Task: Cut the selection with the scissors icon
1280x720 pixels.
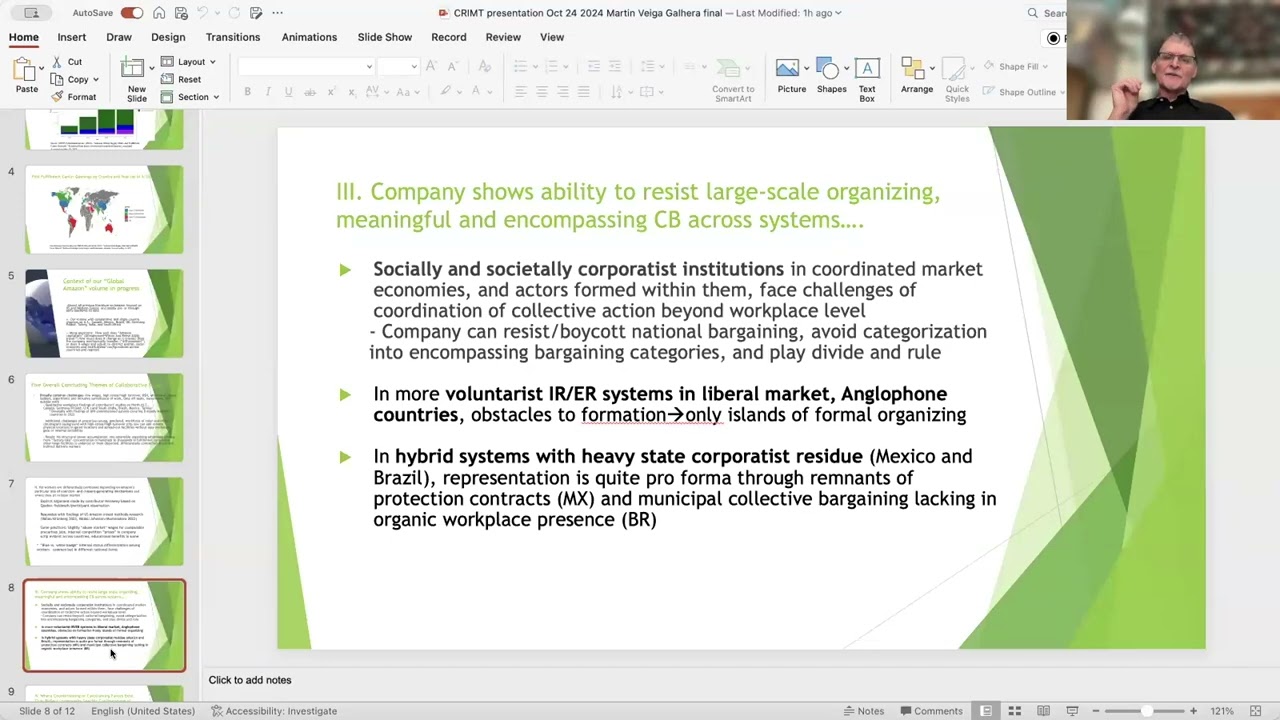Action: 57,62
